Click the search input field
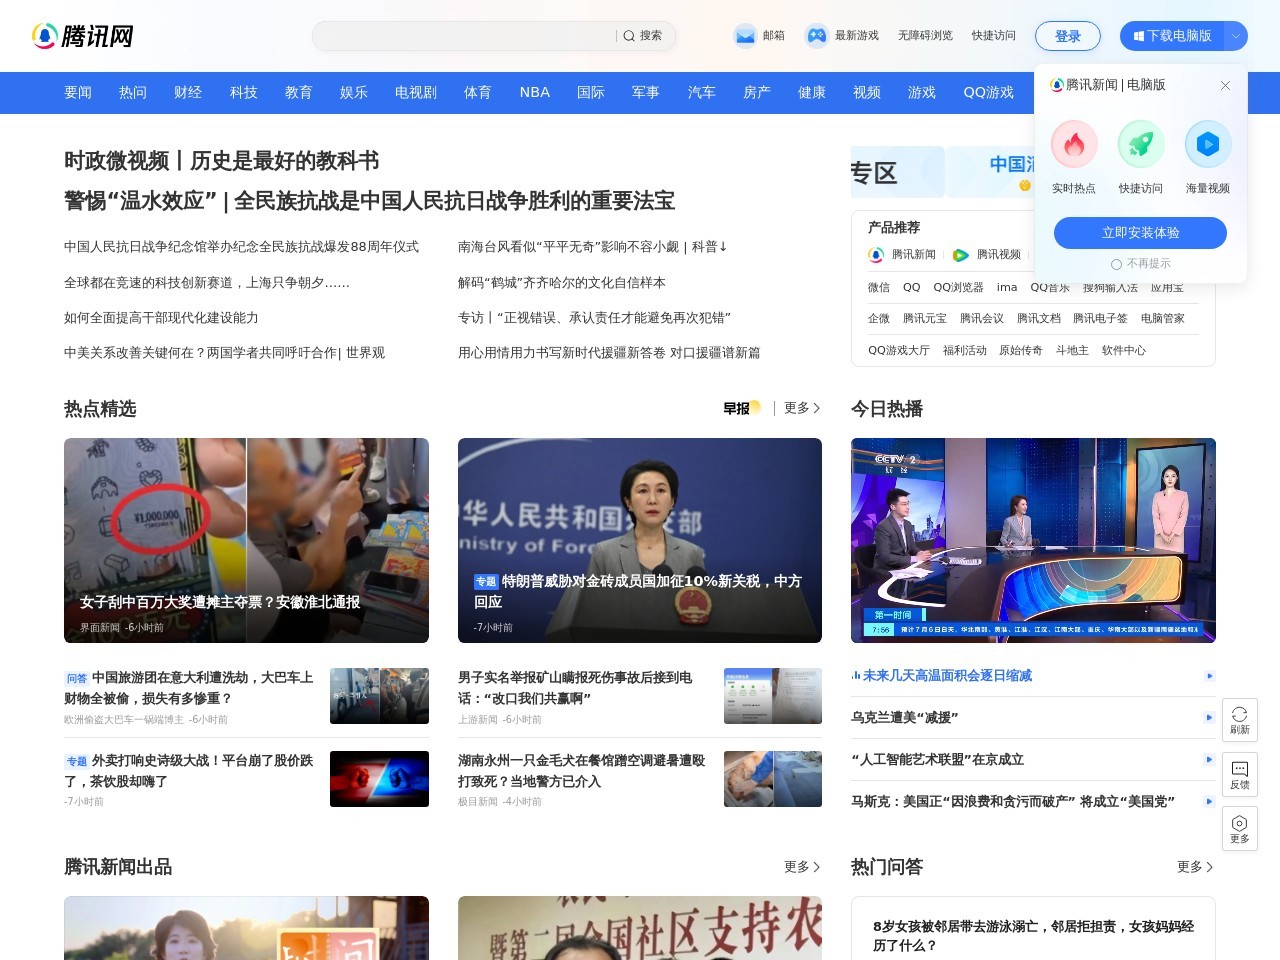Viewport: 1280px width, 960px height. pyautogui.click(x=465, y=36)
